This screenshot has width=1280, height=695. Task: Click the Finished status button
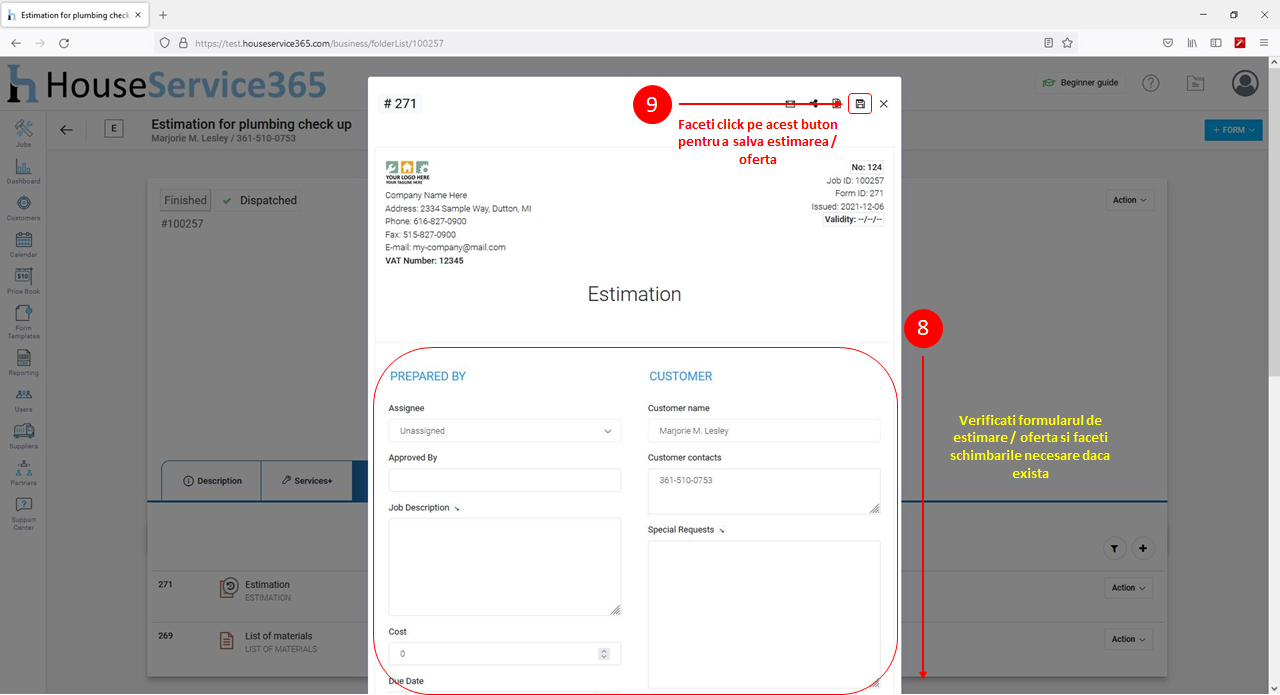[x=186, y=200]
